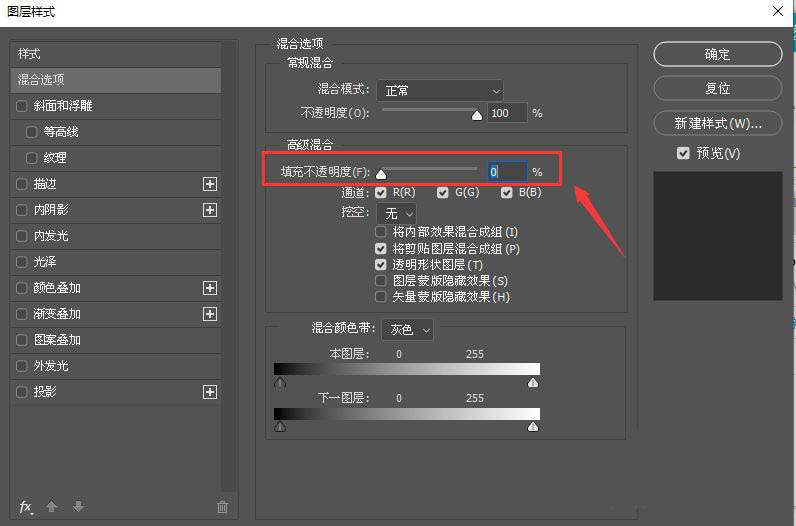This screenshot has width=796, height=526.
Task: Close the 图层样式 dialog
Action: (777, 11)
